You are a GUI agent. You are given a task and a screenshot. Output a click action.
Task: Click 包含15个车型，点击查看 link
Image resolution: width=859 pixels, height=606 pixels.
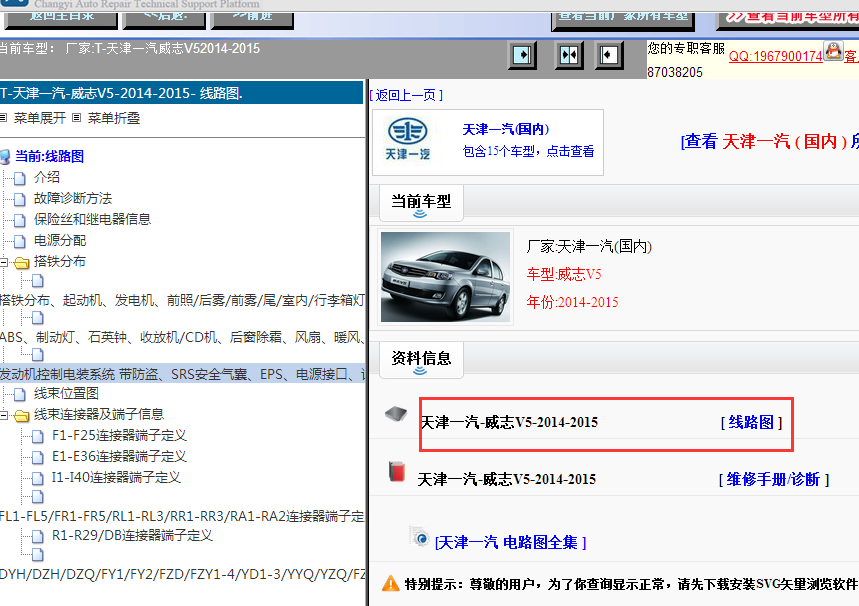528,151
